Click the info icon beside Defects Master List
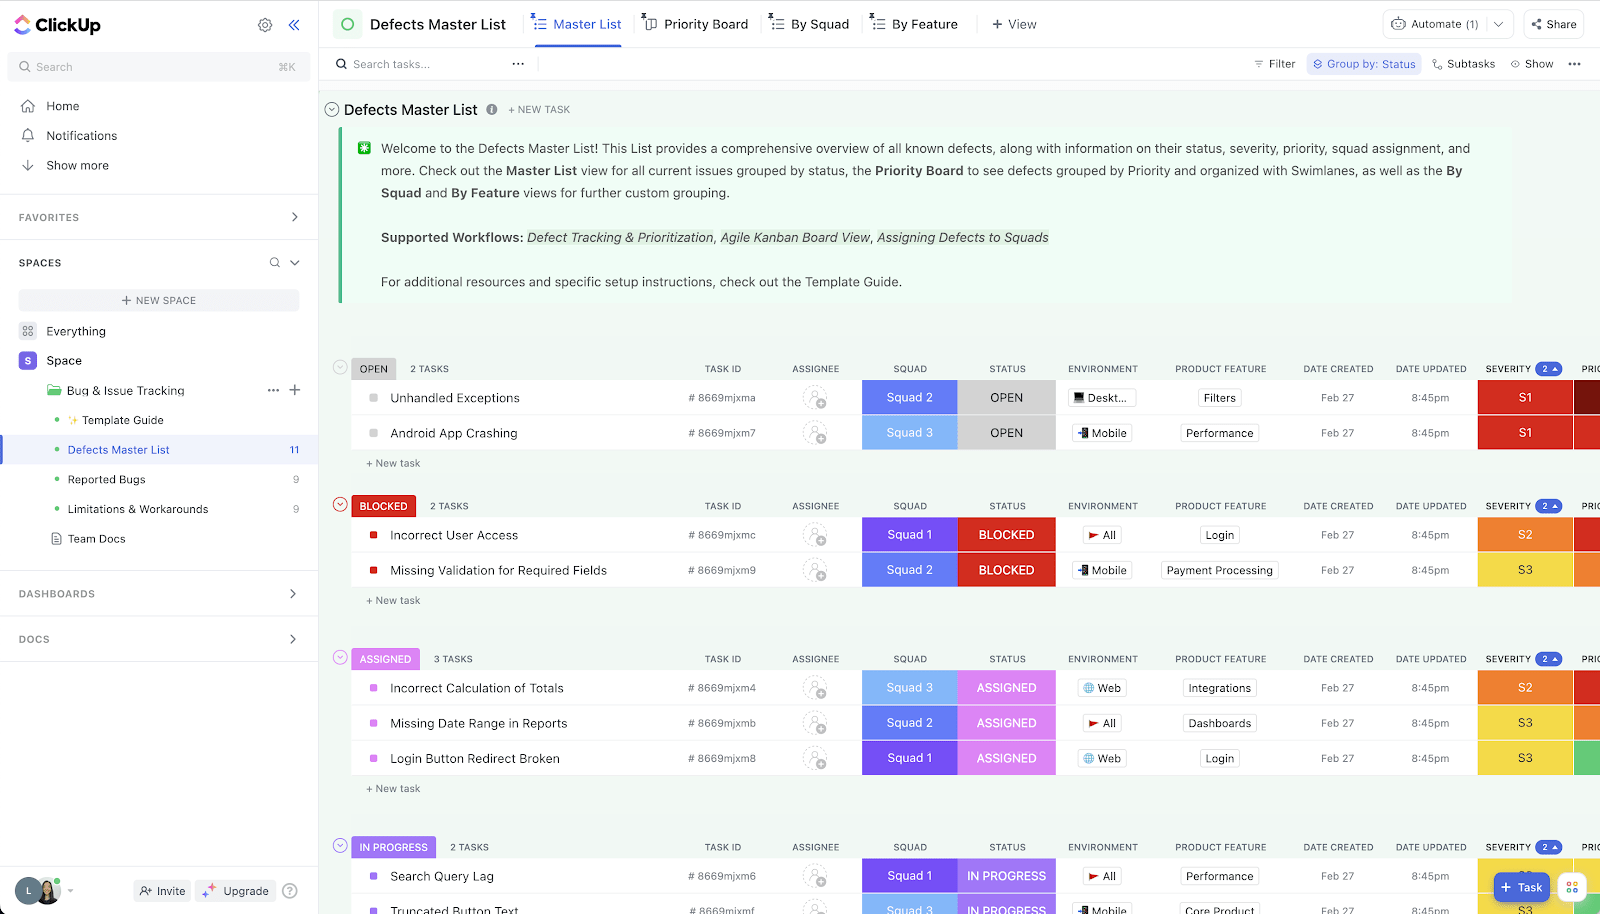This screenshot has height=914, width=1600. (492, 110)
